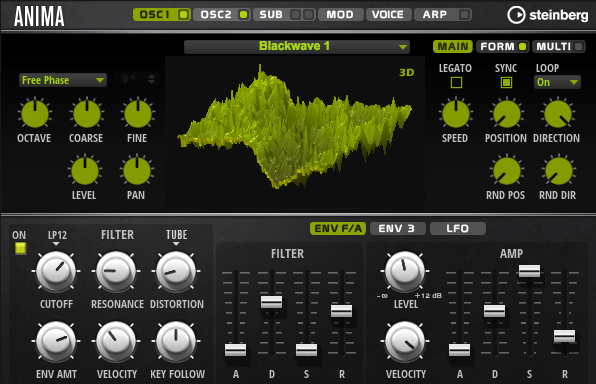Click the KEY FOLLOW knob
This screenshot has width=596, height=384.
(x=176, y=341)
